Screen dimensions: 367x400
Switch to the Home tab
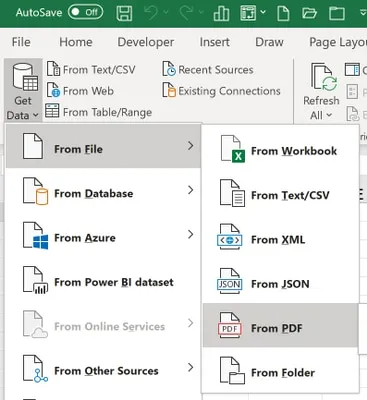[x=76, y=42]
